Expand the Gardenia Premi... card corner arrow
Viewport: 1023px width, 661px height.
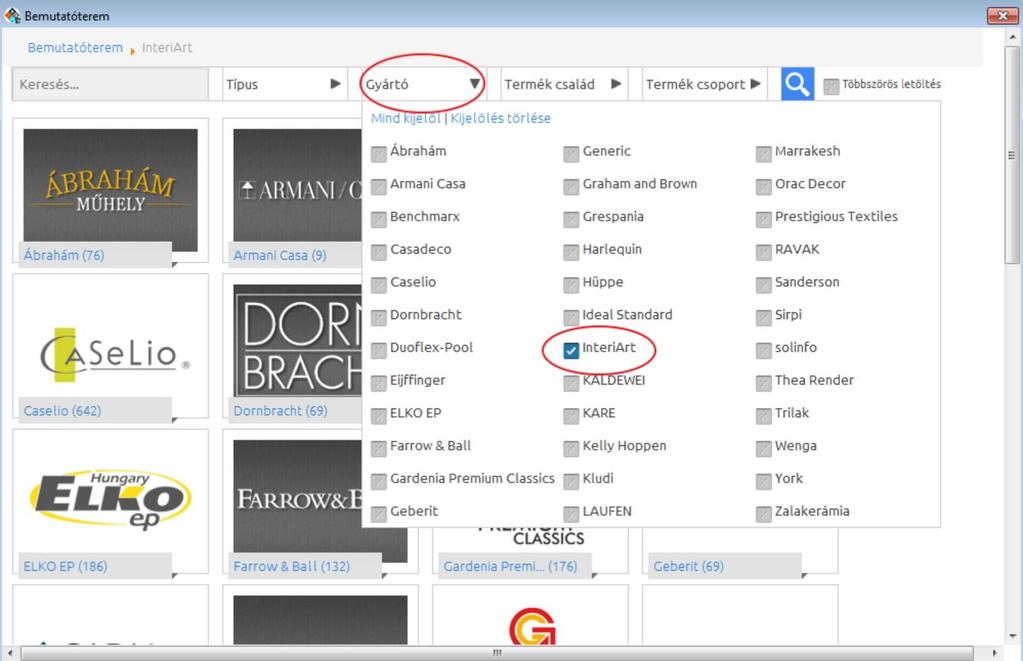click(x=594, y=576)
